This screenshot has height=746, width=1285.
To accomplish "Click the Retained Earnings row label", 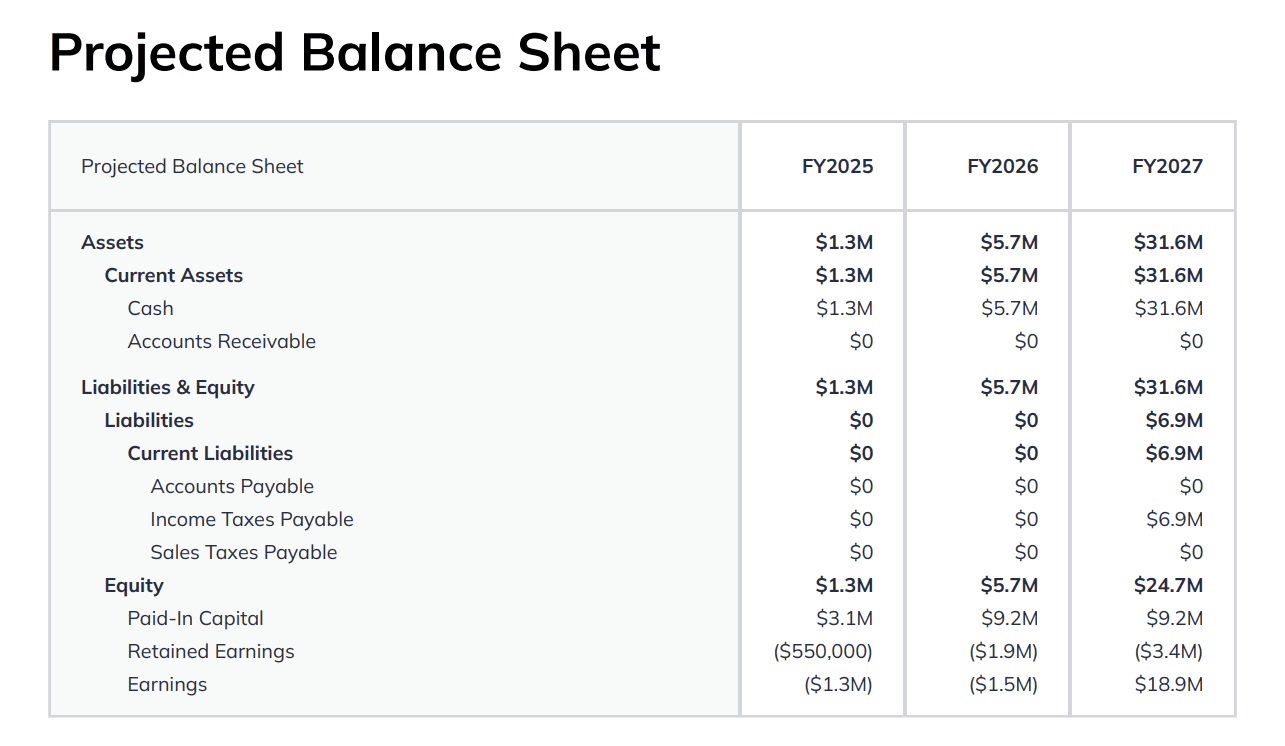I will click(211, 651).
